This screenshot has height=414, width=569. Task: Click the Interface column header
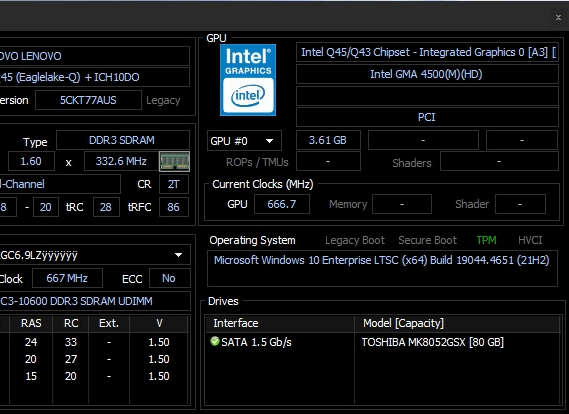click(280, 323)
